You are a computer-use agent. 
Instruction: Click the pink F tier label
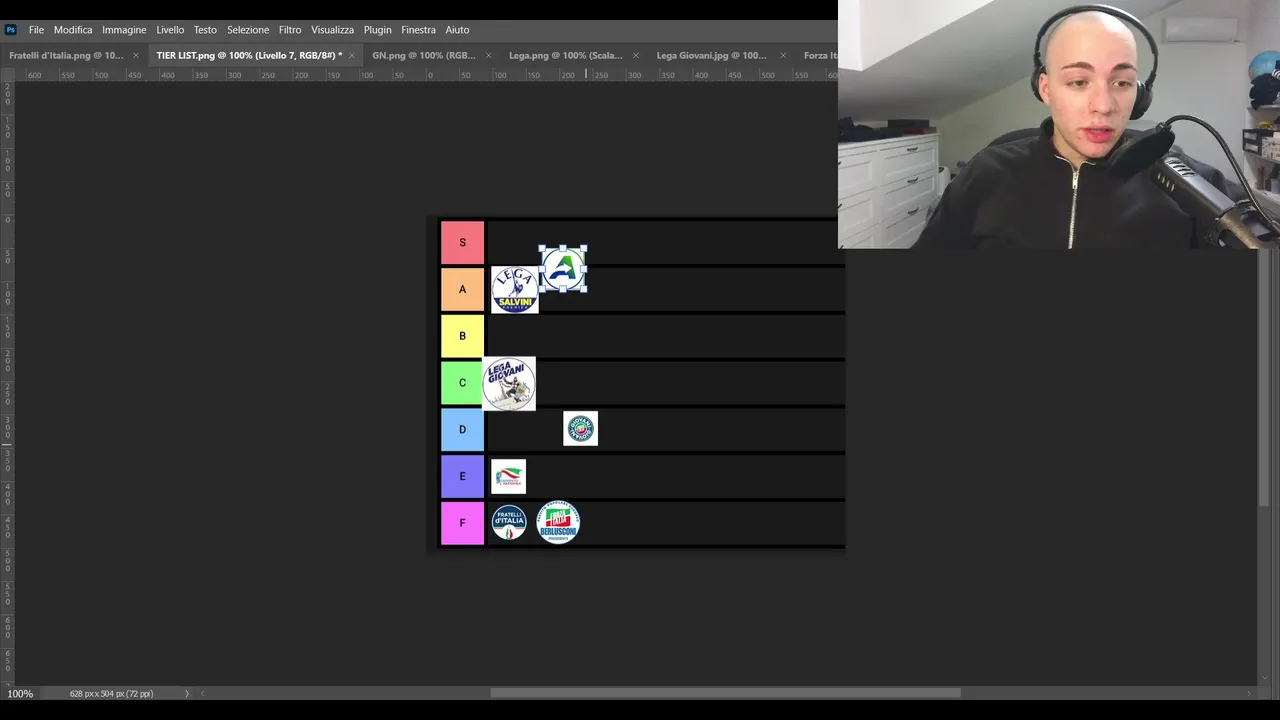point(462,523)
